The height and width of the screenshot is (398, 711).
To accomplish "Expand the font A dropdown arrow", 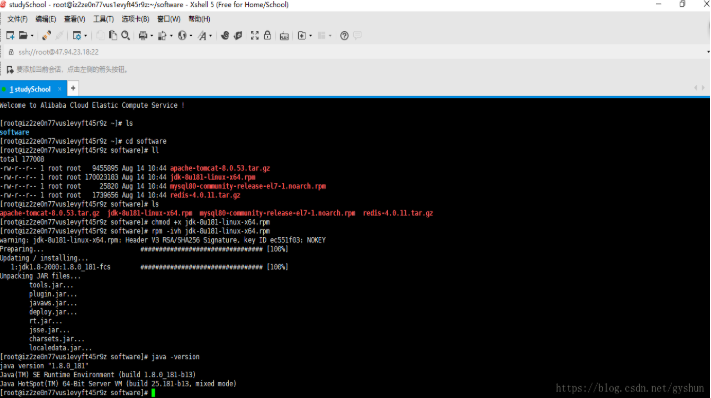I will click(x=211, y=36).
